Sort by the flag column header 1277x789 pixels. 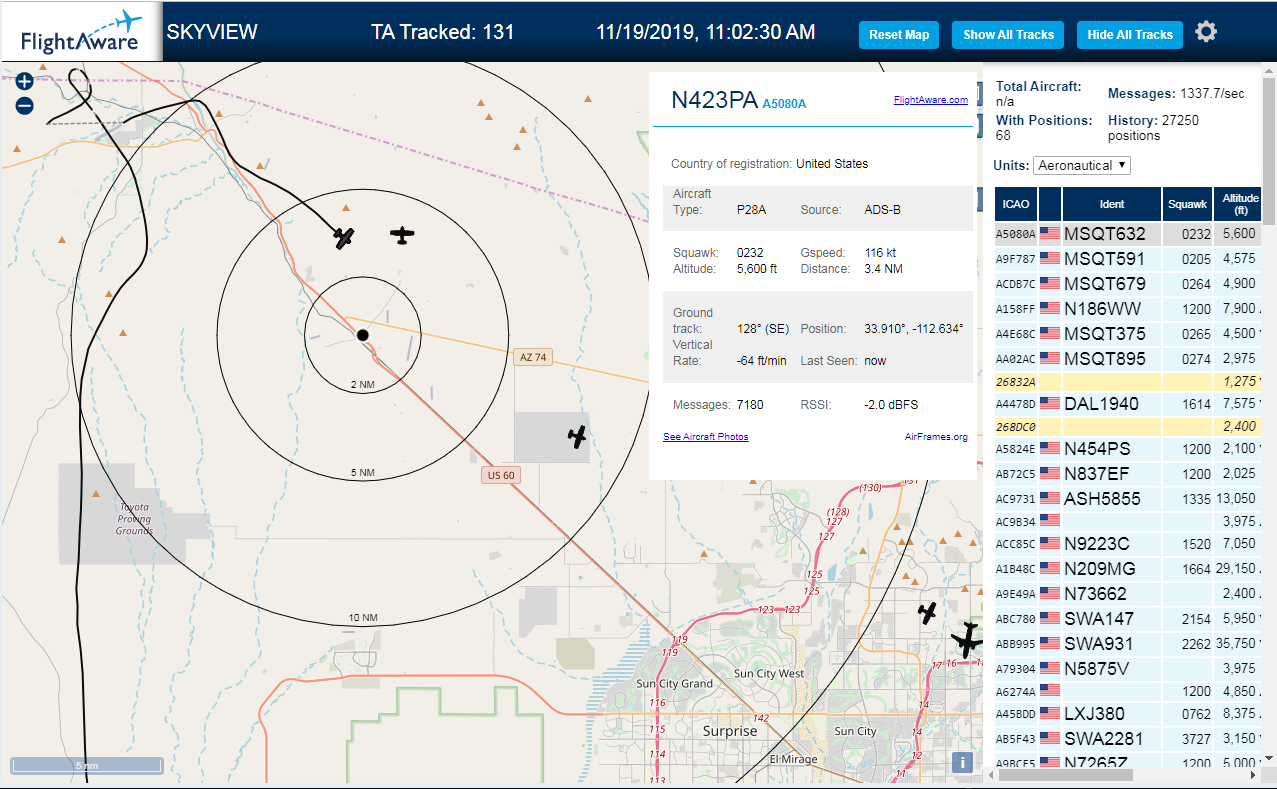pyautogui.click(x=1050, y=204)
